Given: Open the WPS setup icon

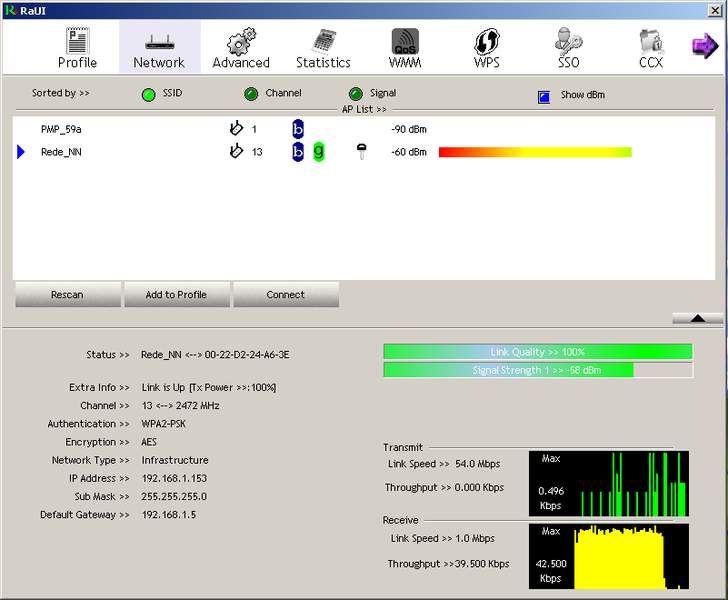Looking at the screenshot, I should tap(486, 42).
